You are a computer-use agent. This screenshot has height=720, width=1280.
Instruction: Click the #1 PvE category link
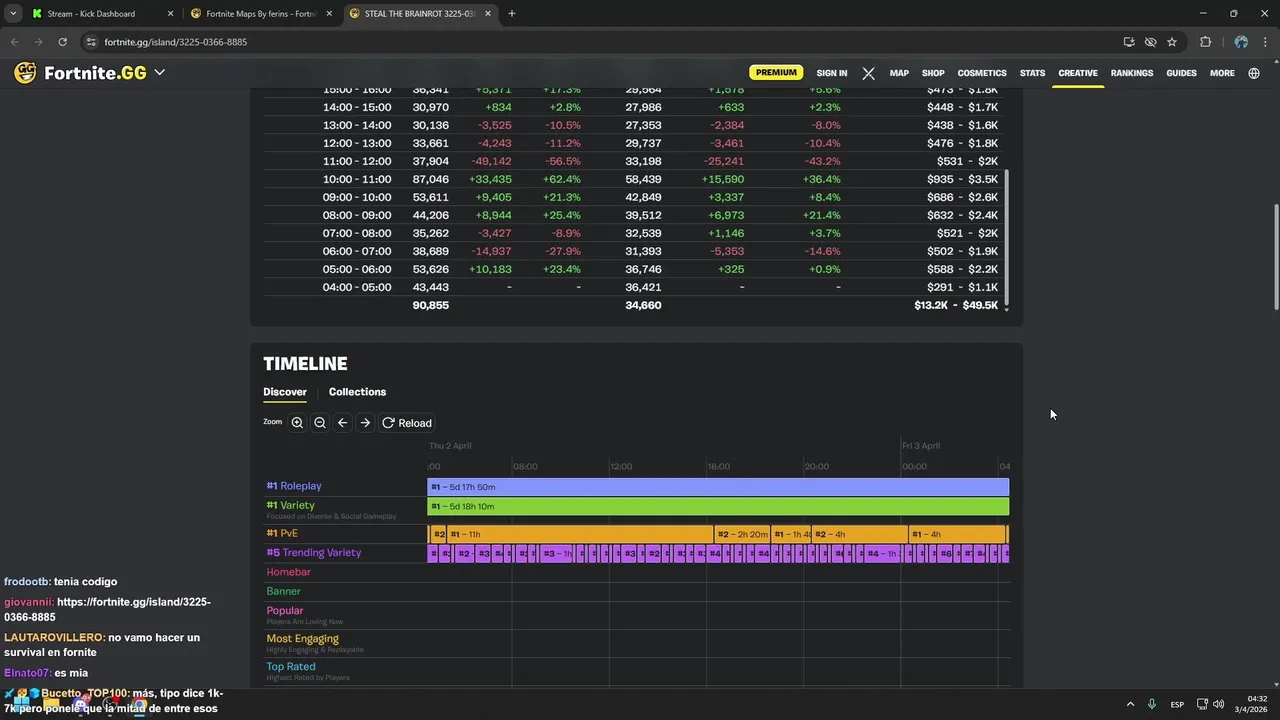282,534
